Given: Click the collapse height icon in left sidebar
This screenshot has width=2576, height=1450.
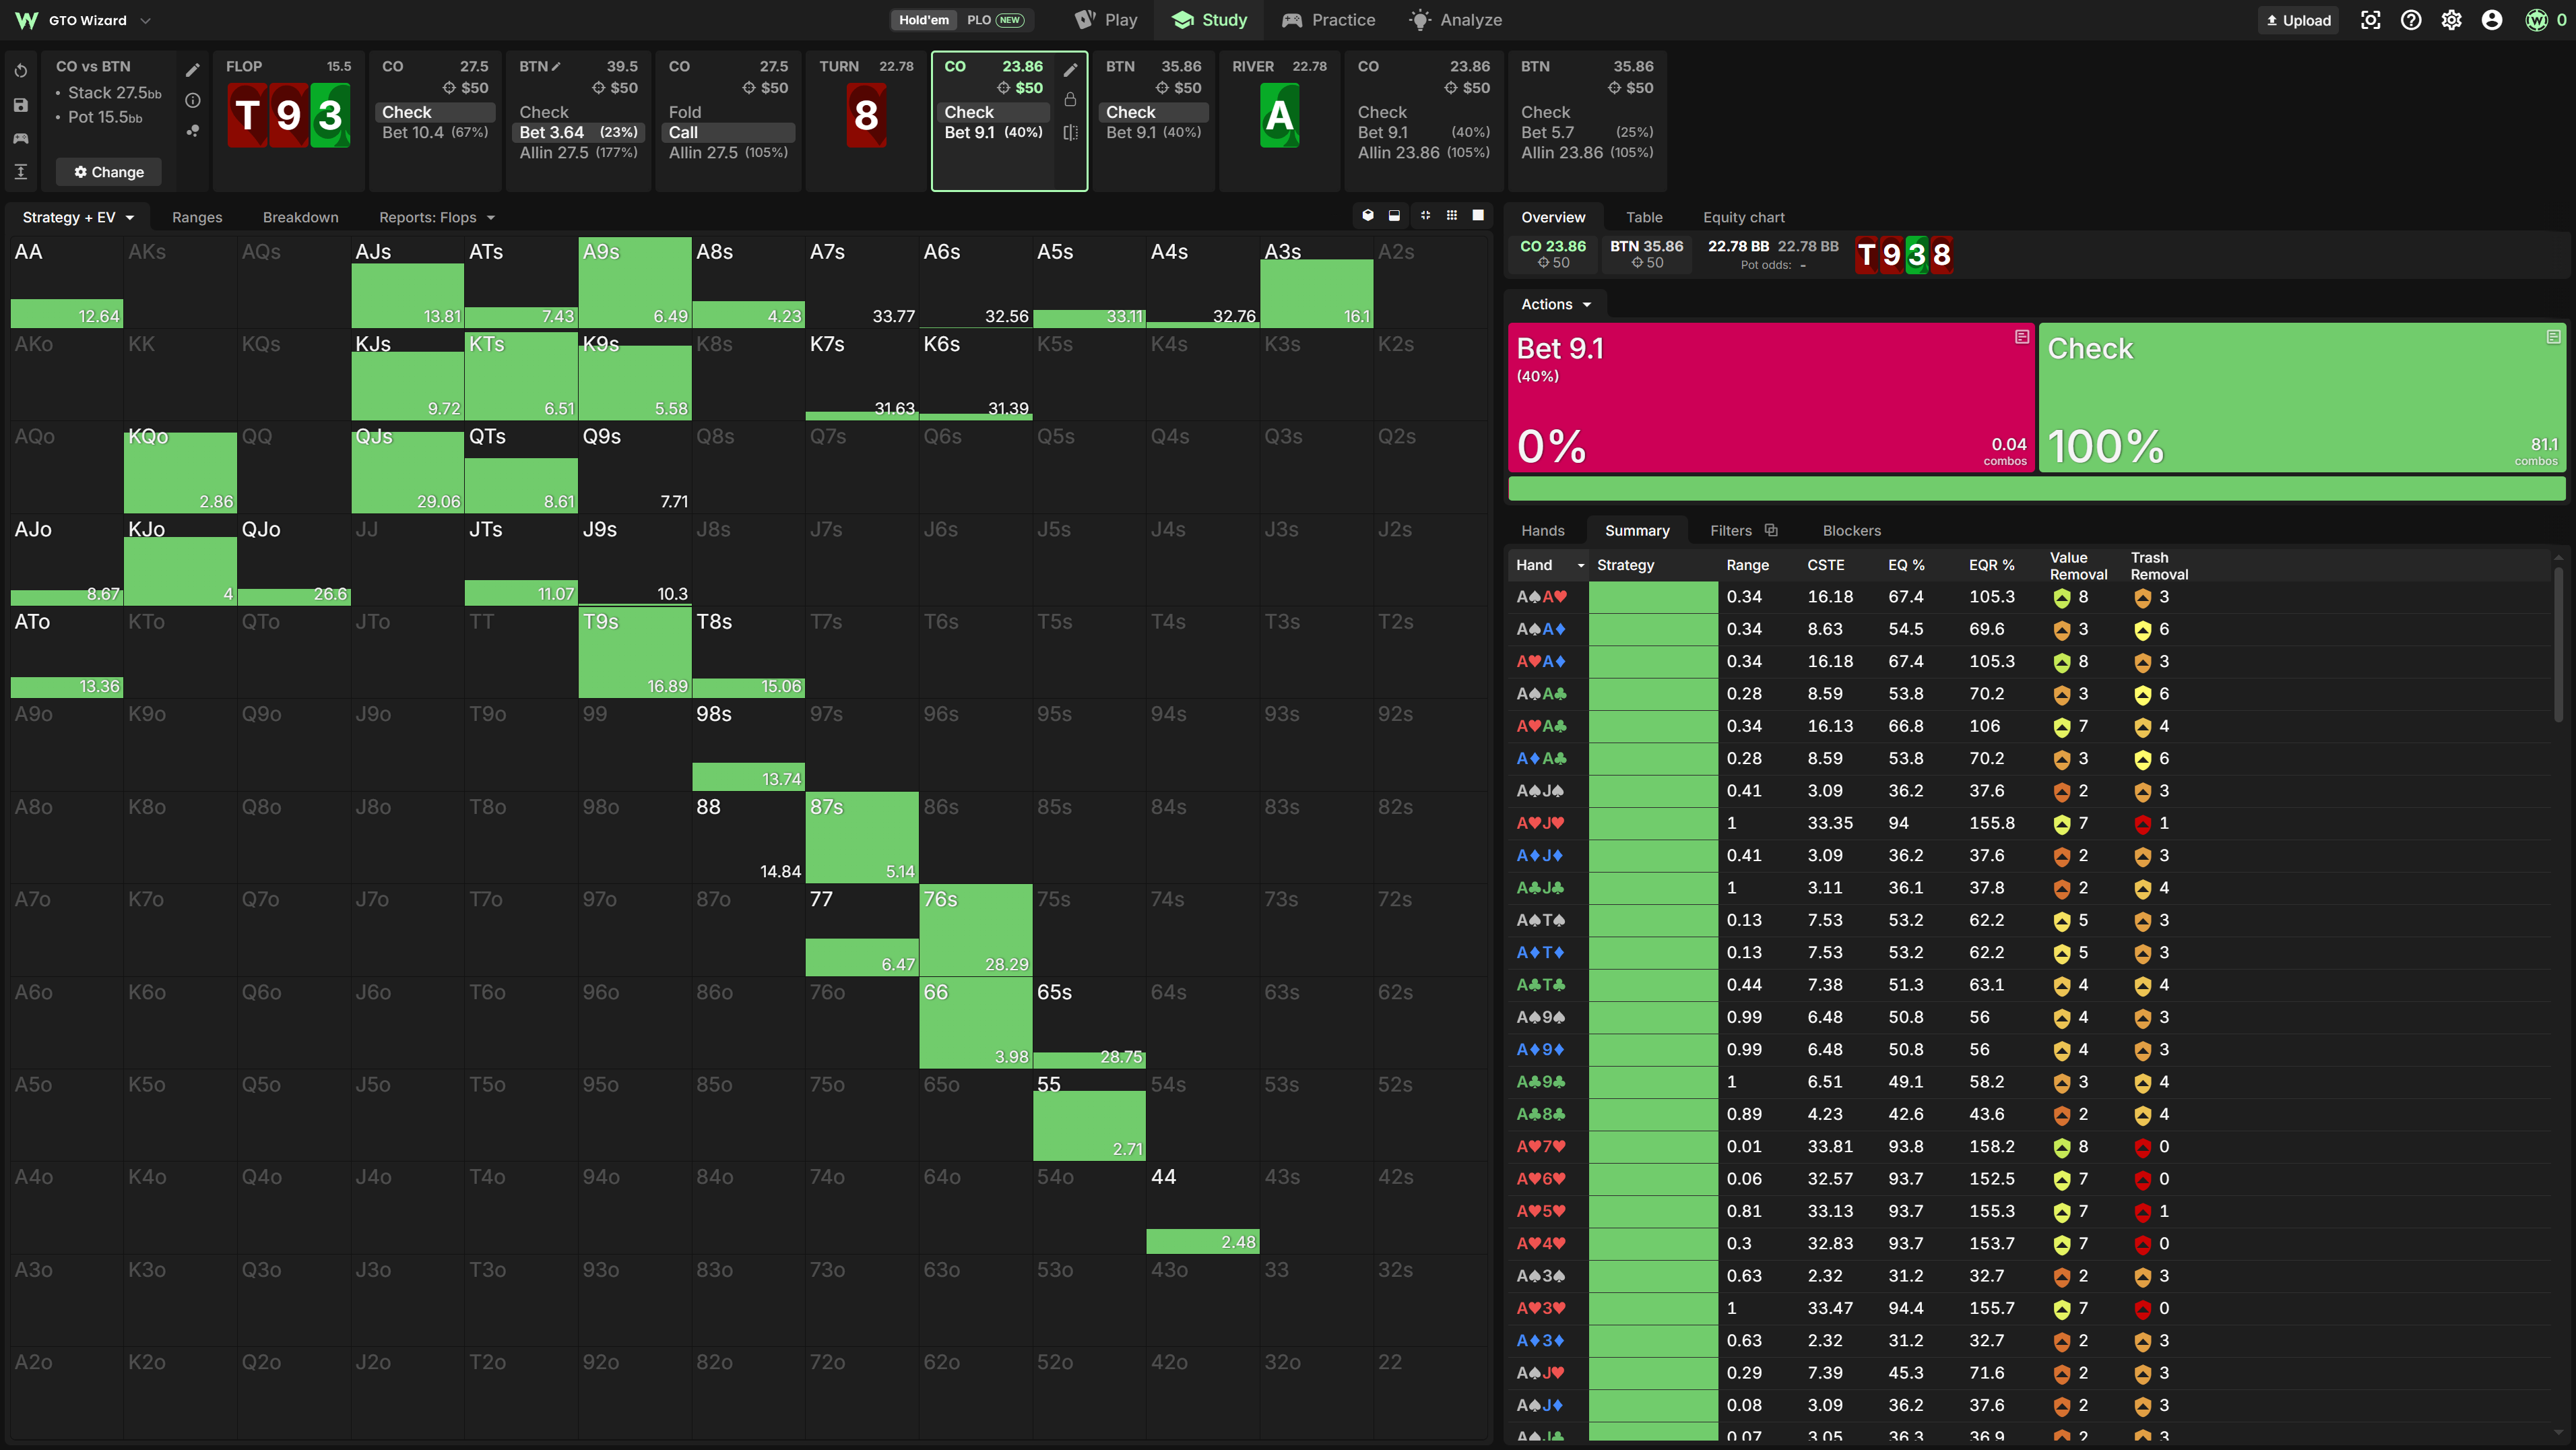Looking at the screenshot, I should tap(21, 172).
